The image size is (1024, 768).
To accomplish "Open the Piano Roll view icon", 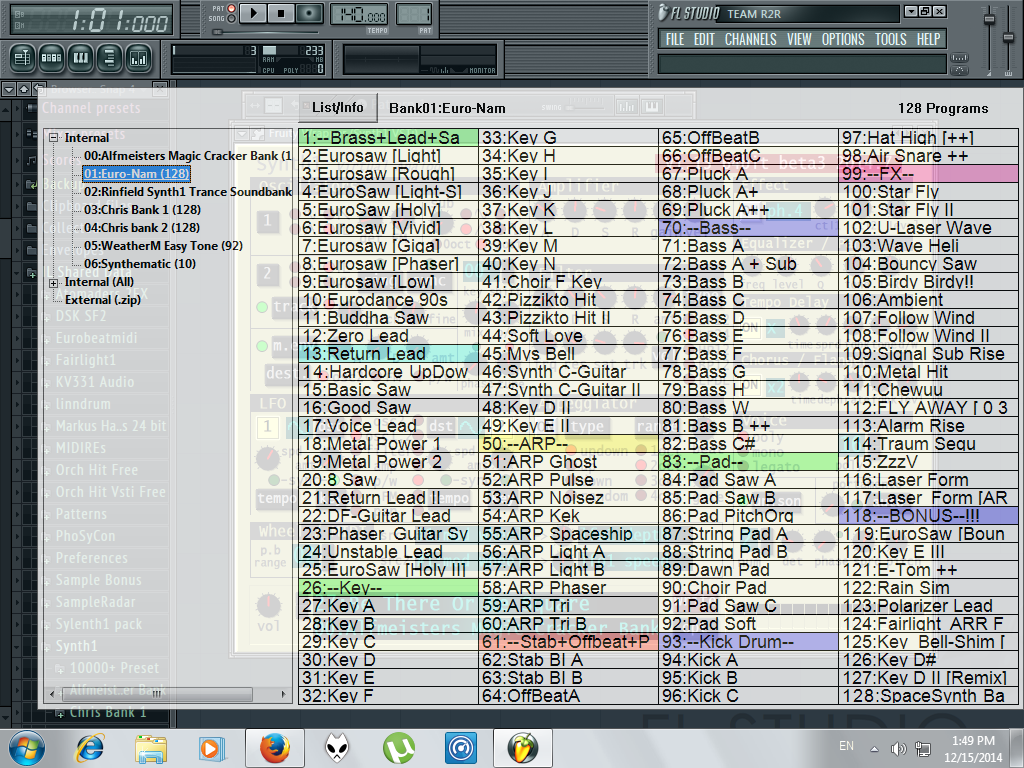I will (81, 59).
